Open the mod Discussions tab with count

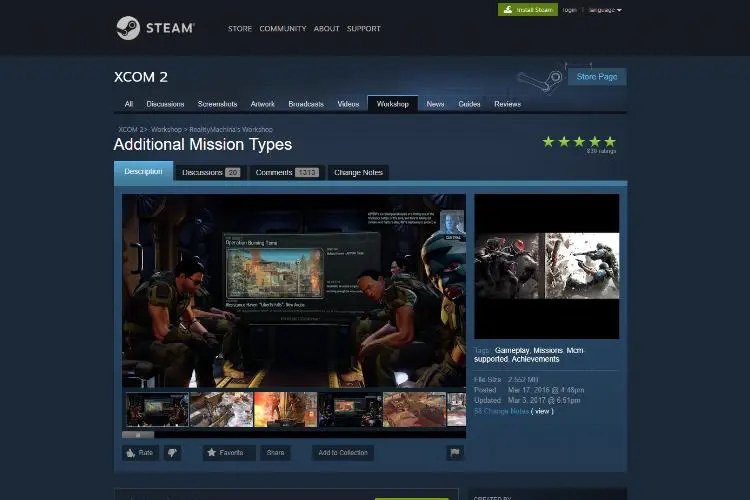coord(211,172)
